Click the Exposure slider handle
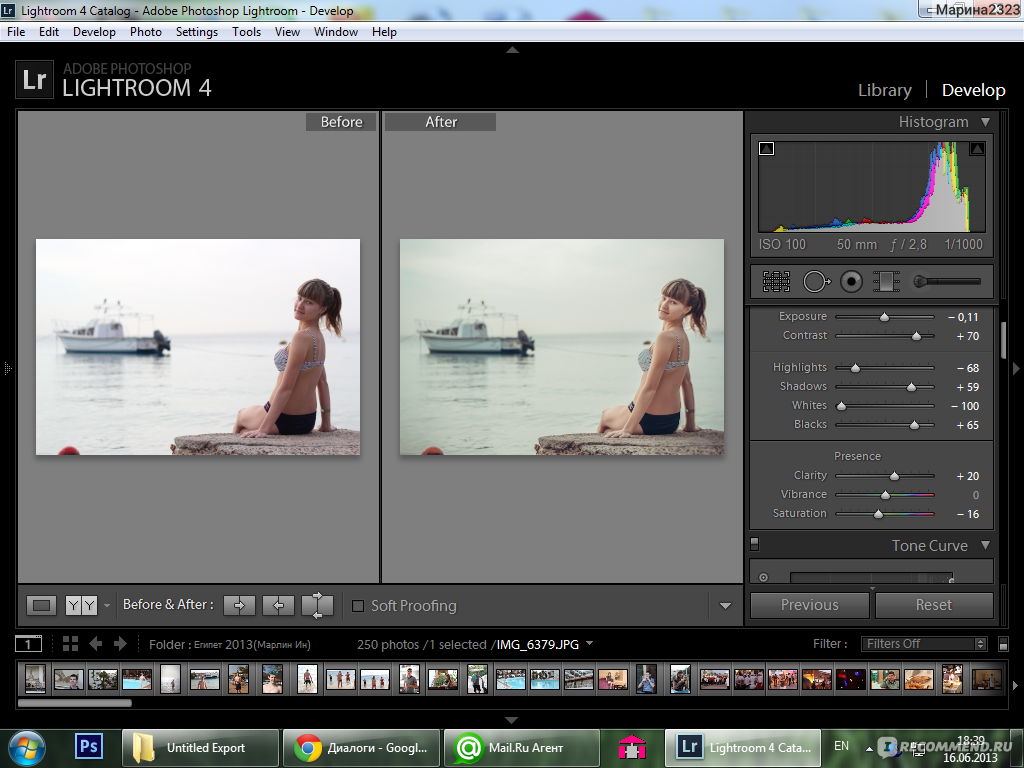Viewport: 1024px width, 768px height. pos(884,317)
